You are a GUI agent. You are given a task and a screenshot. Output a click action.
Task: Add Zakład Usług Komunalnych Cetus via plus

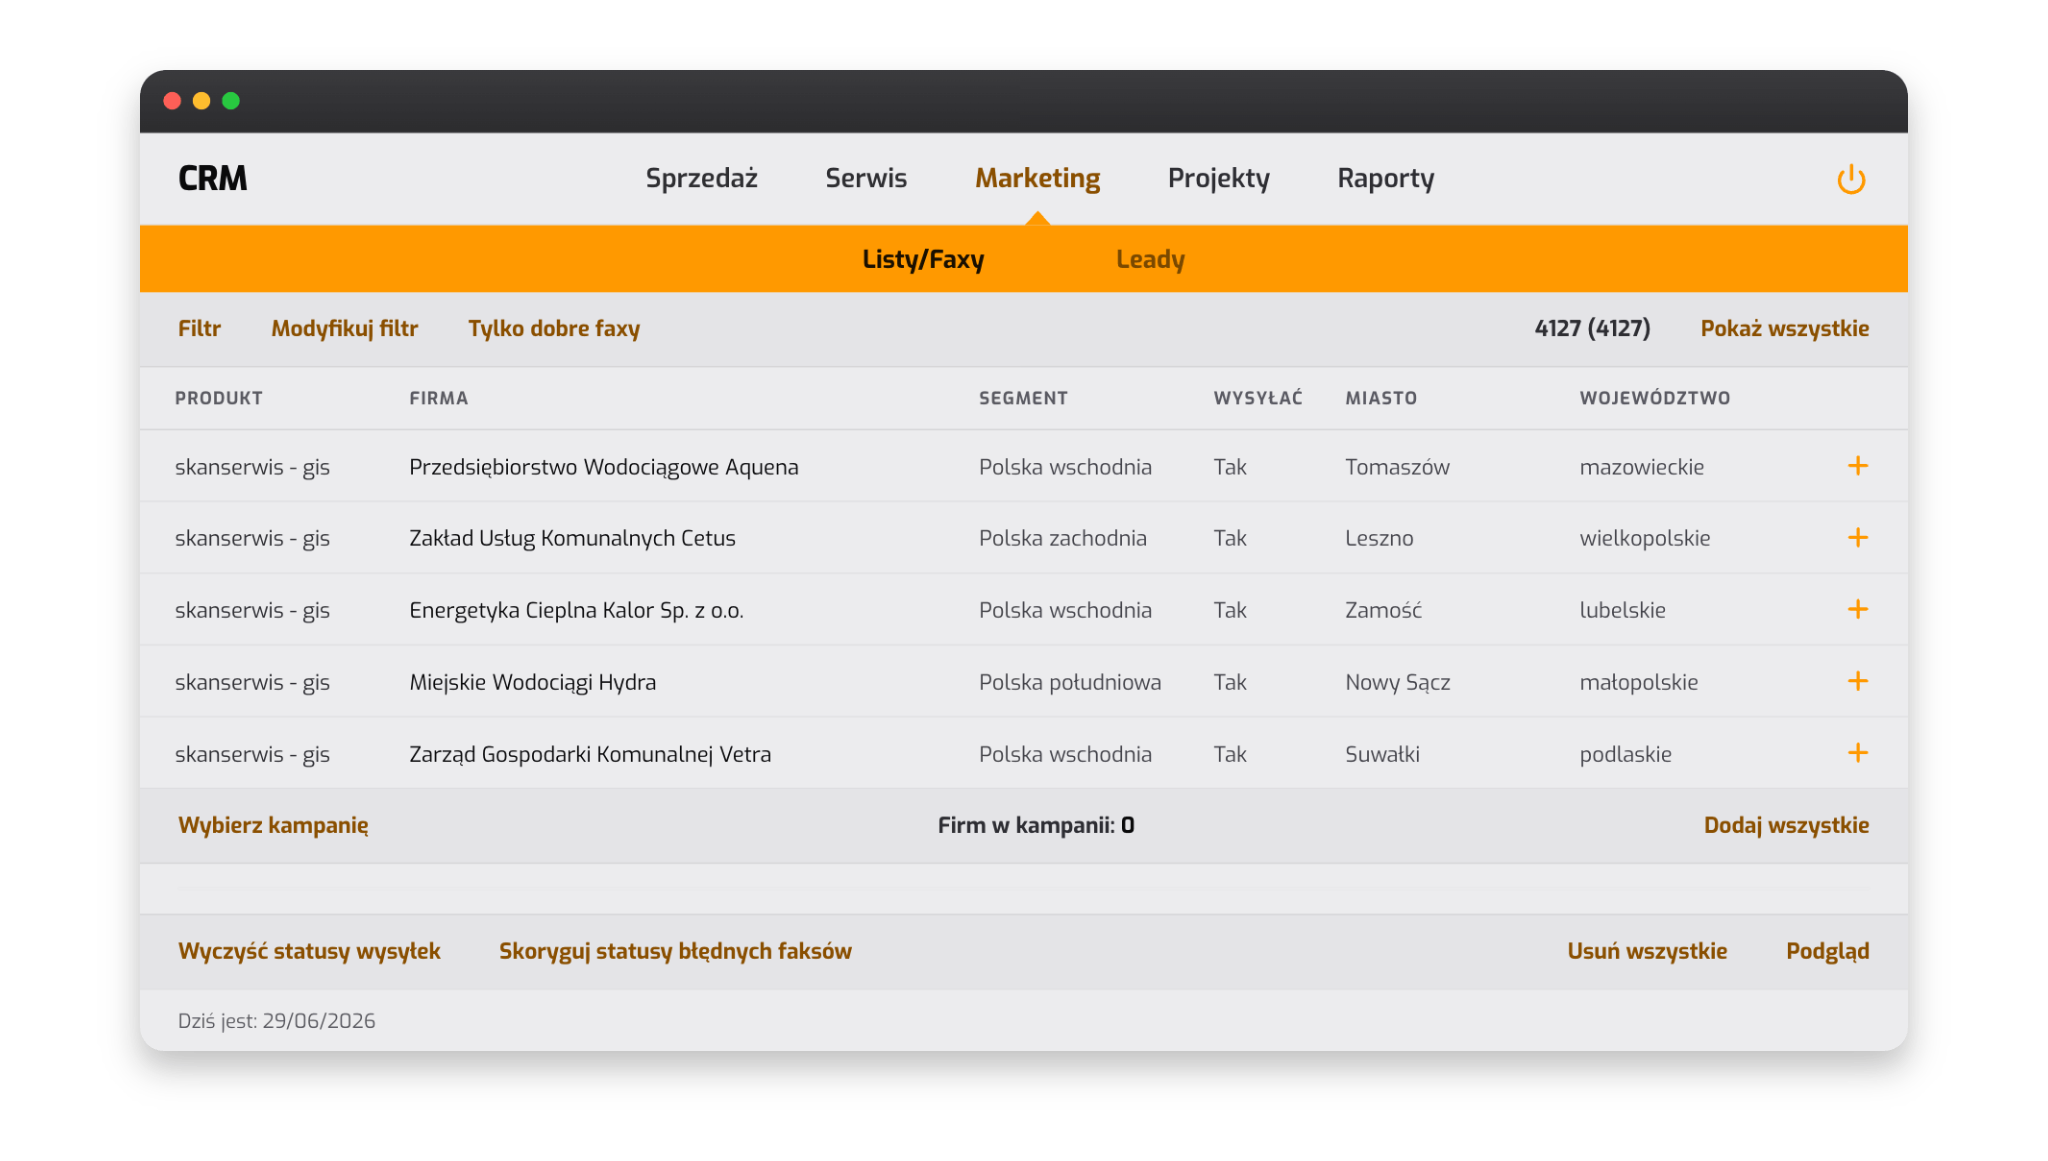(x=1858, y=538)
